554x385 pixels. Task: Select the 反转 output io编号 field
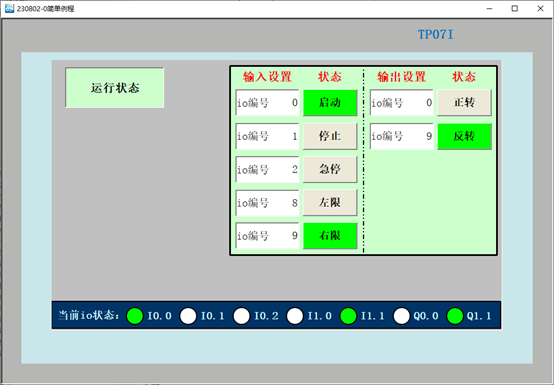402,136
